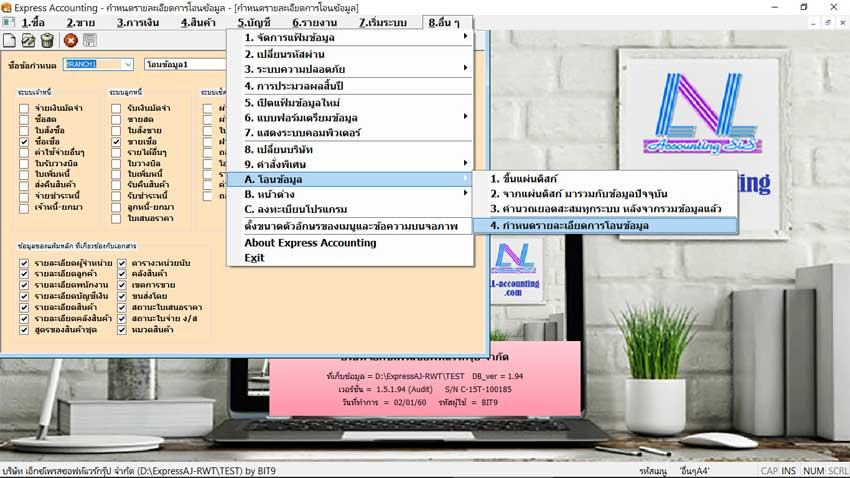Minimize the inner child window
Viewport: 850px width, 478px height.
click(813, 23)
